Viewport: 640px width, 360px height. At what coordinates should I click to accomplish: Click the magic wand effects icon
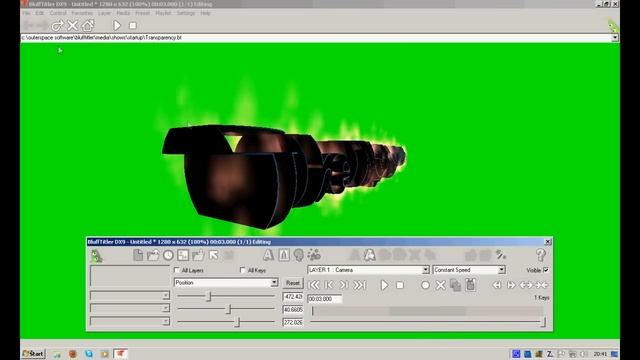(501, 255)
